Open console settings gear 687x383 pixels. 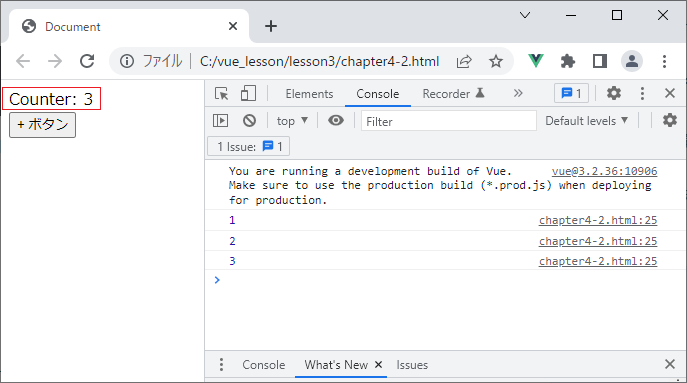[670, 120]
